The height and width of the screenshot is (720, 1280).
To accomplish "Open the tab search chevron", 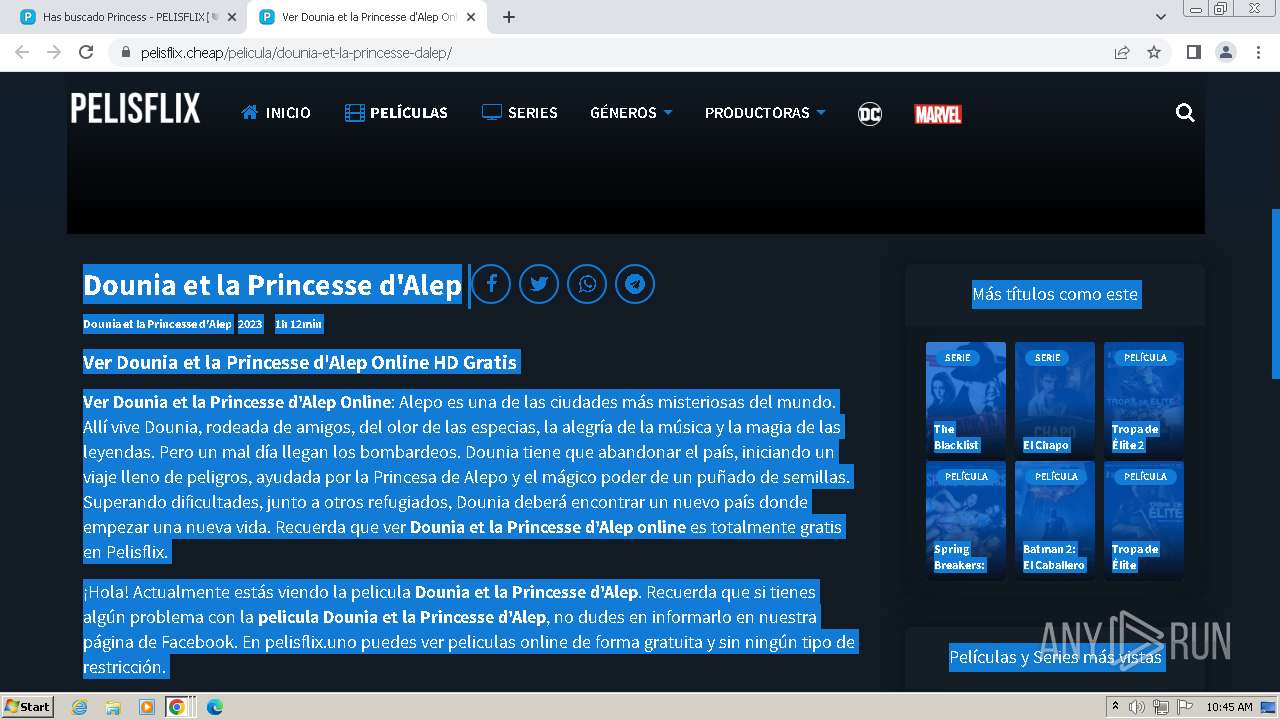I will [x=1161, y=17].
